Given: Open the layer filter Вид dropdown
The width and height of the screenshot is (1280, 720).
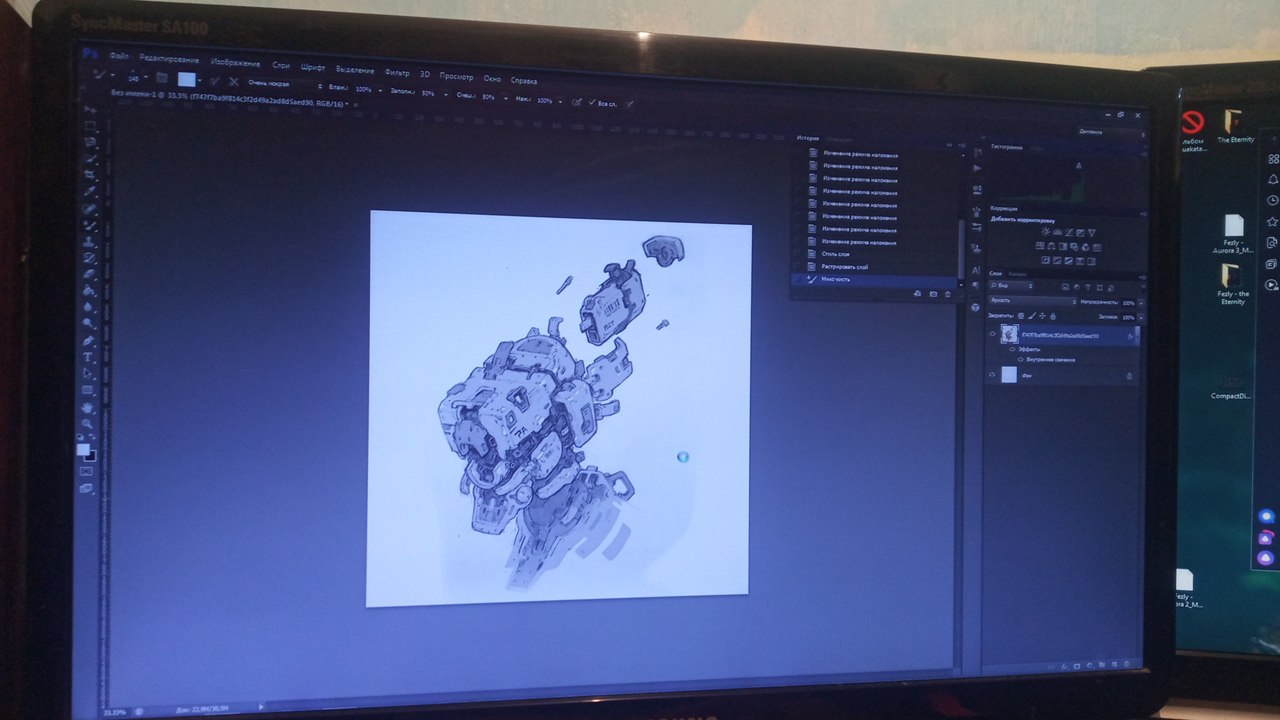Looking at the screenshot, I should [x=1011, y=286].
